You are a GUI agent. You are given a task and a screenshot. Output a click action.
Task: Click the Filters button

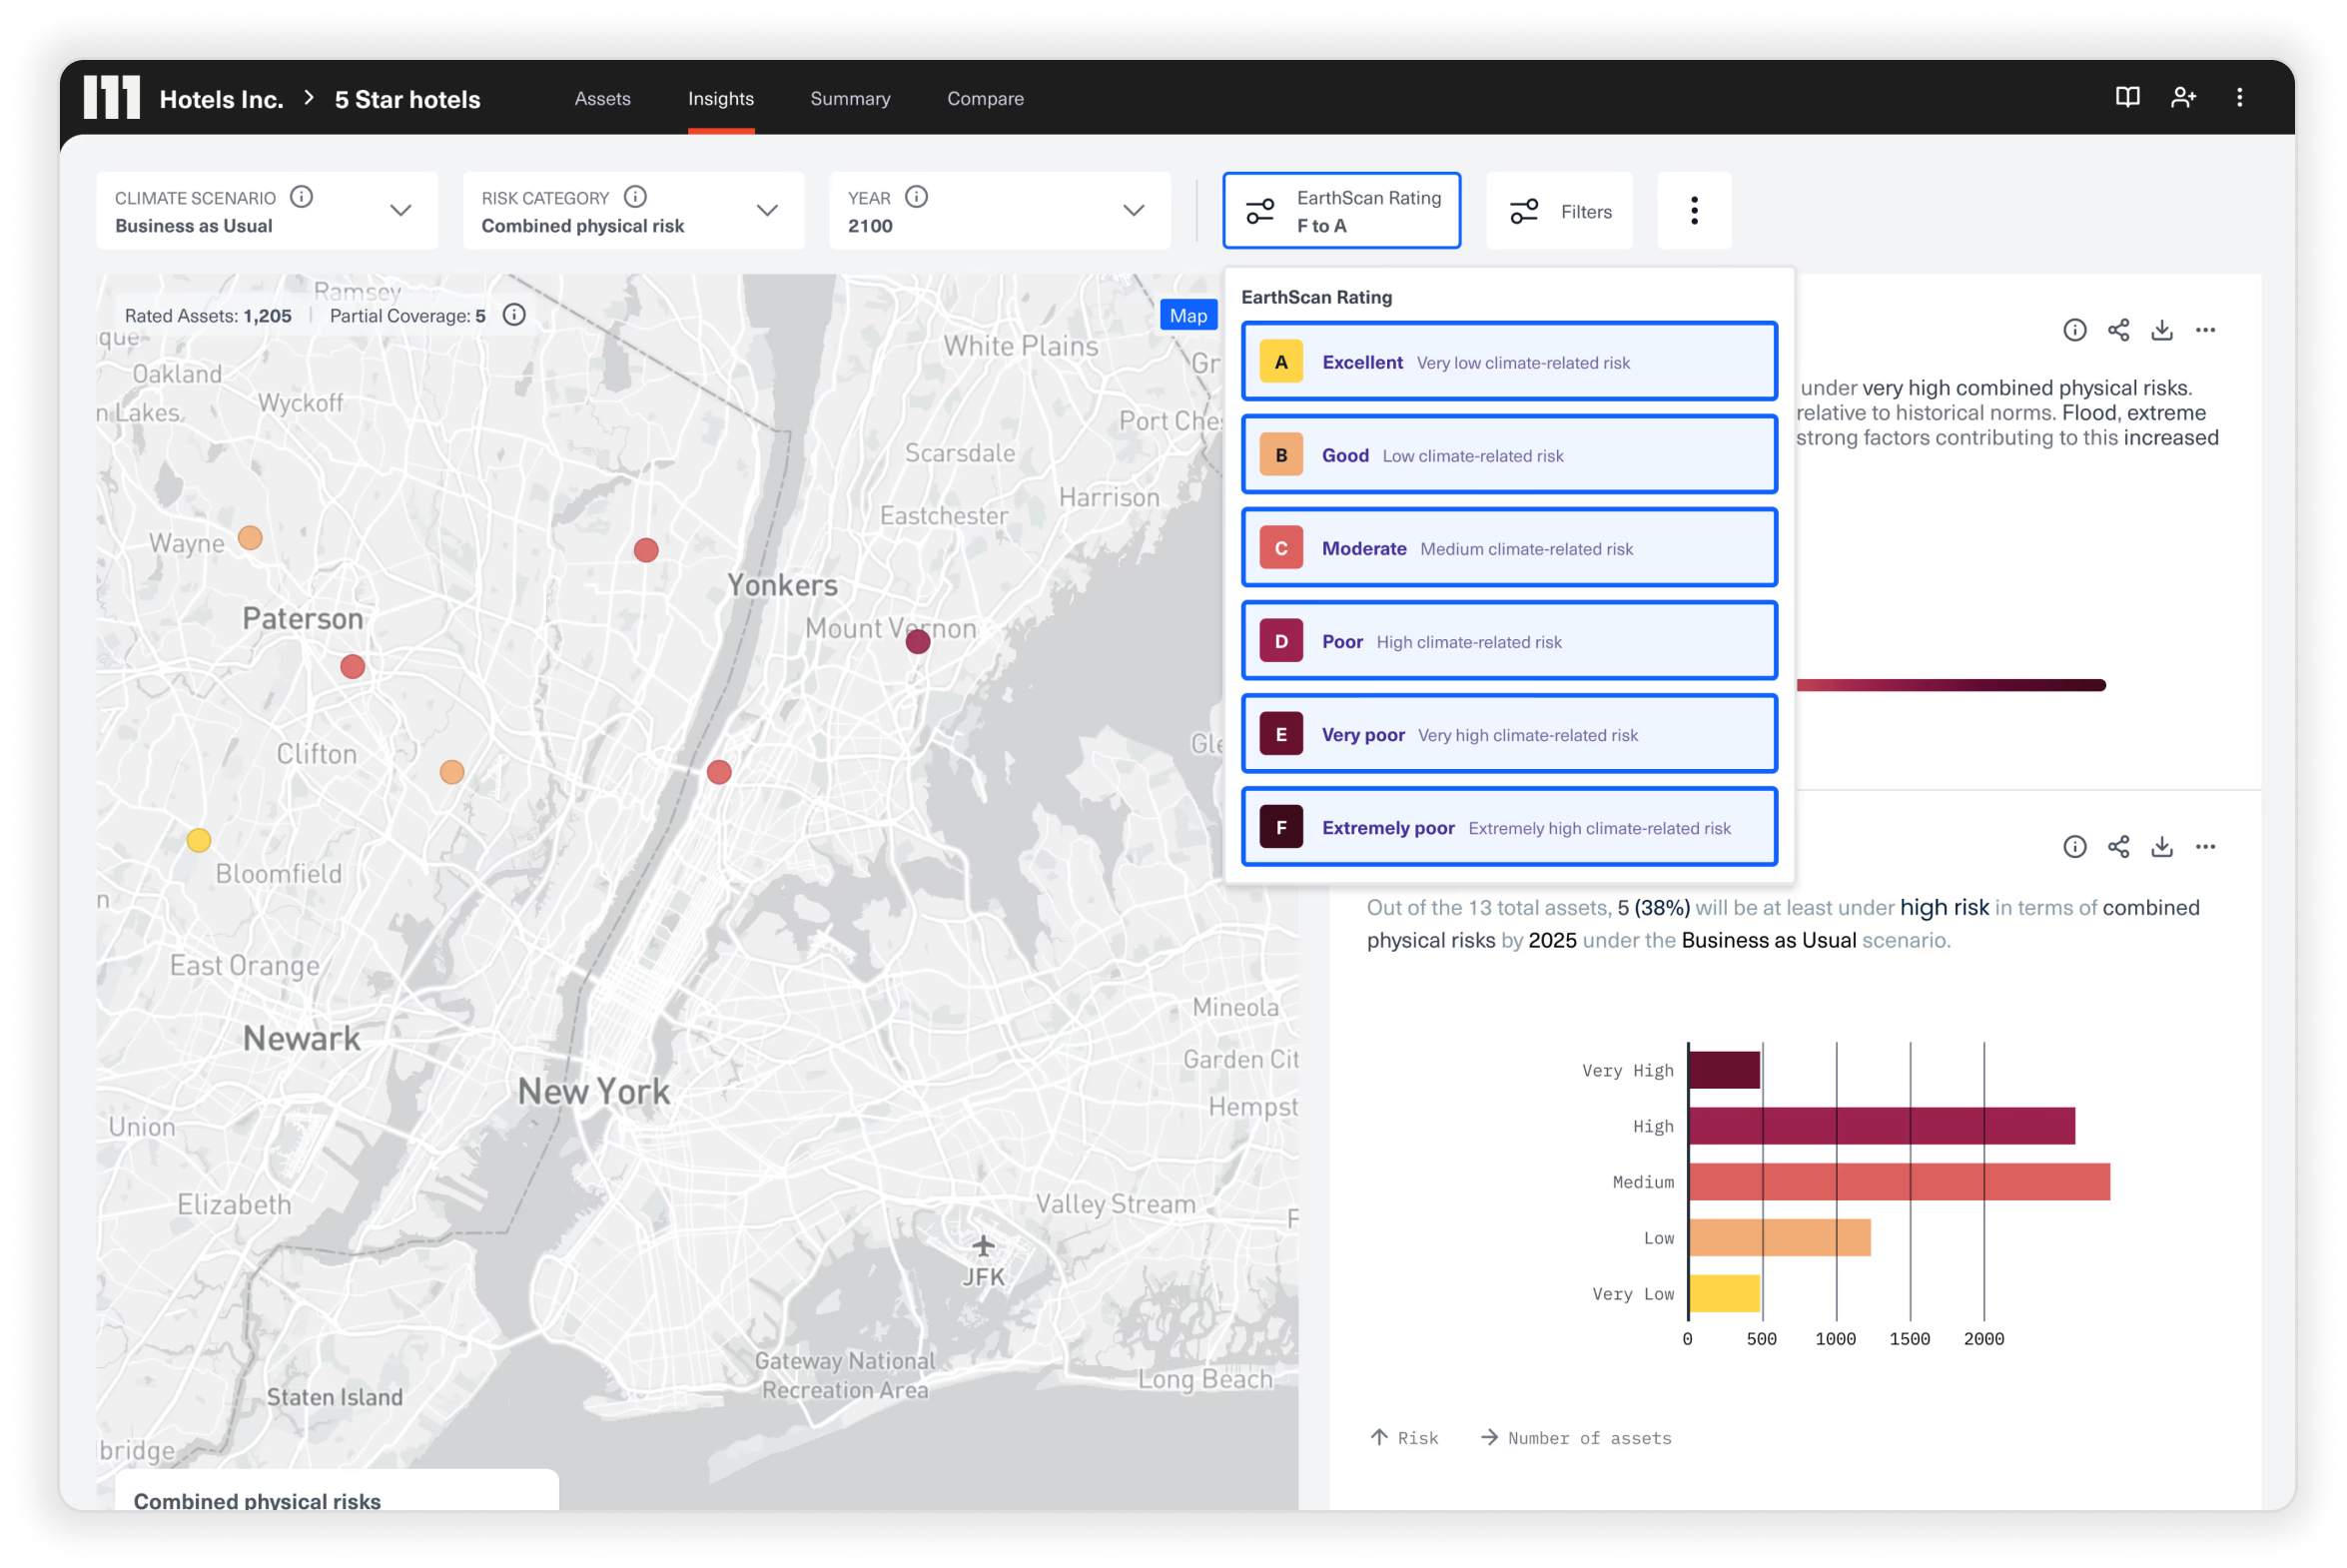(x=1559, y=211)
